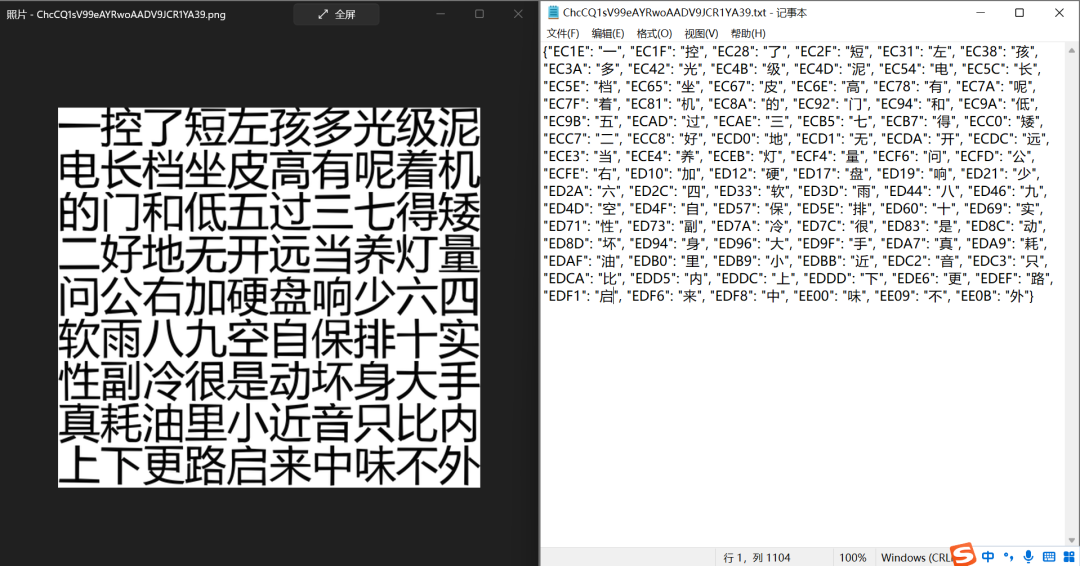Toggle the Chinese/English input mode indicator

point(988,556)
